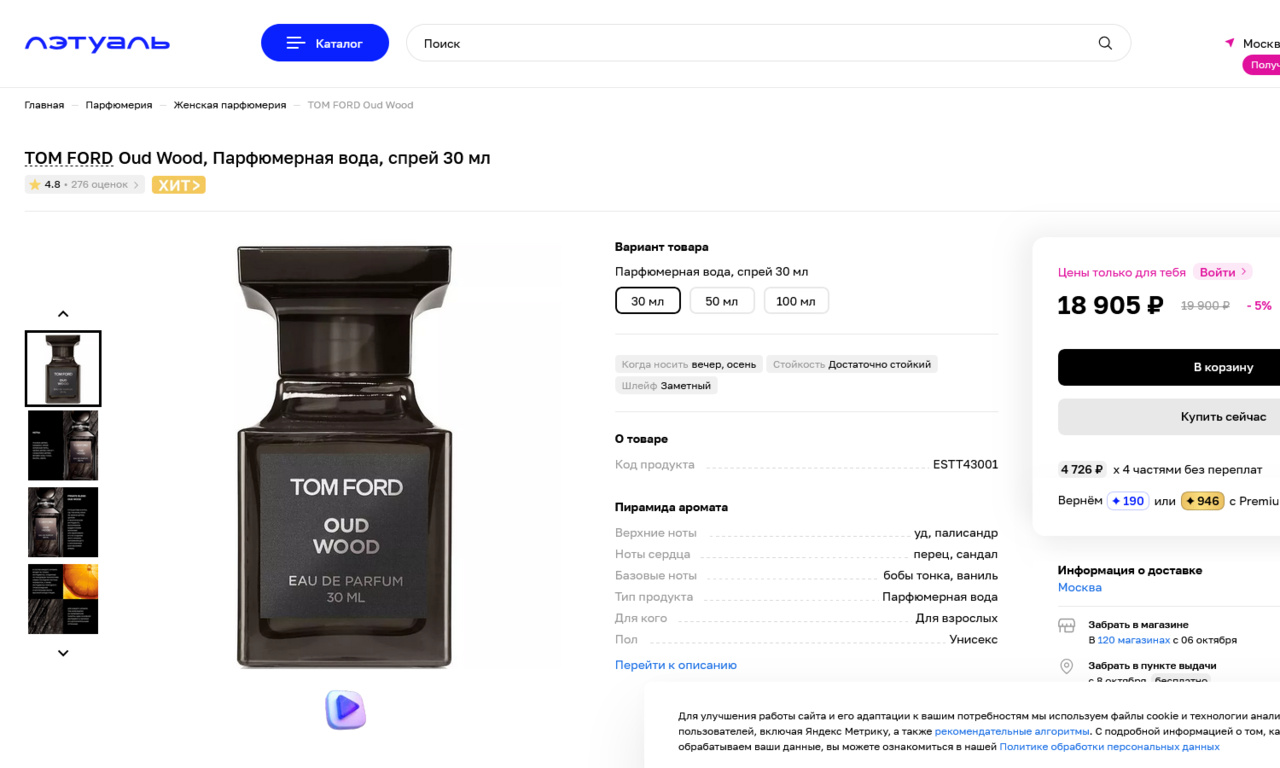
Task: Click the Л'Этуаль logo
Action: click(x=97, y=43)
